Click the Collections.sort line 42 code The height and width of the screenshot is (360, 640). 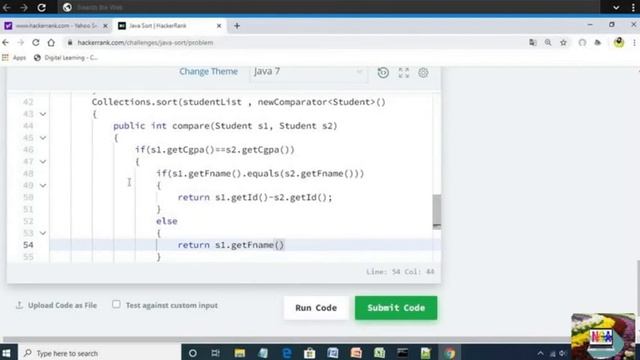pos(238,102)
